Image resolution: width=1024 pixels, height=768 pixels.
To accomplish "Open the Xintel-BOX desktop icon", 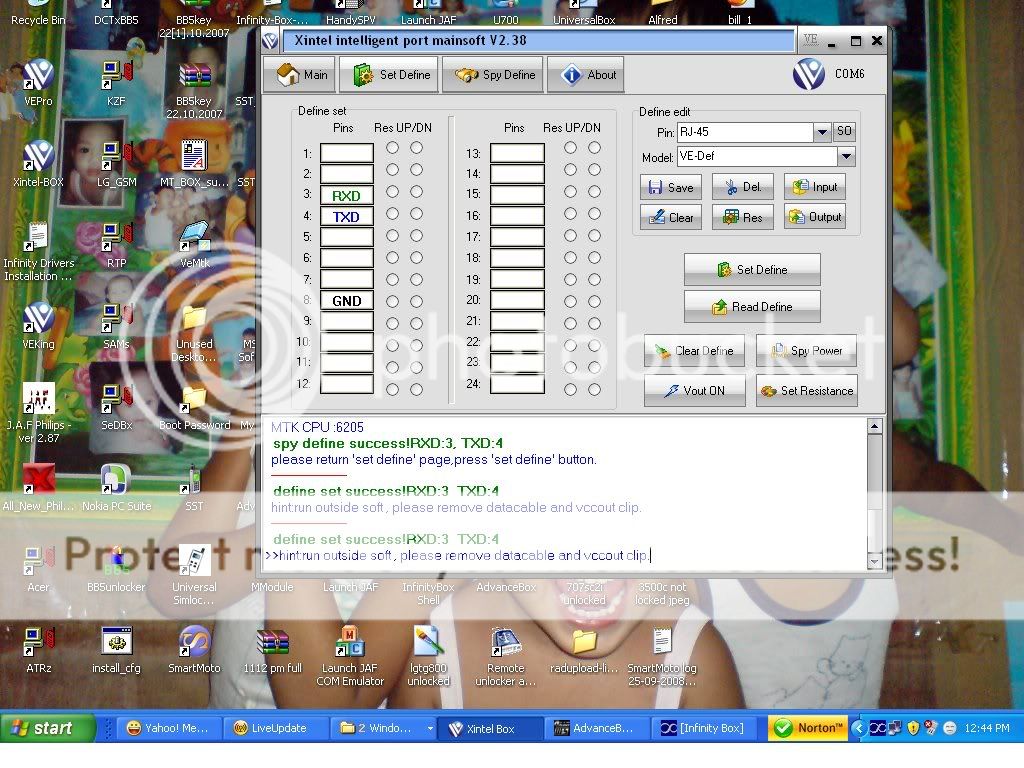I will pos(38,157).
